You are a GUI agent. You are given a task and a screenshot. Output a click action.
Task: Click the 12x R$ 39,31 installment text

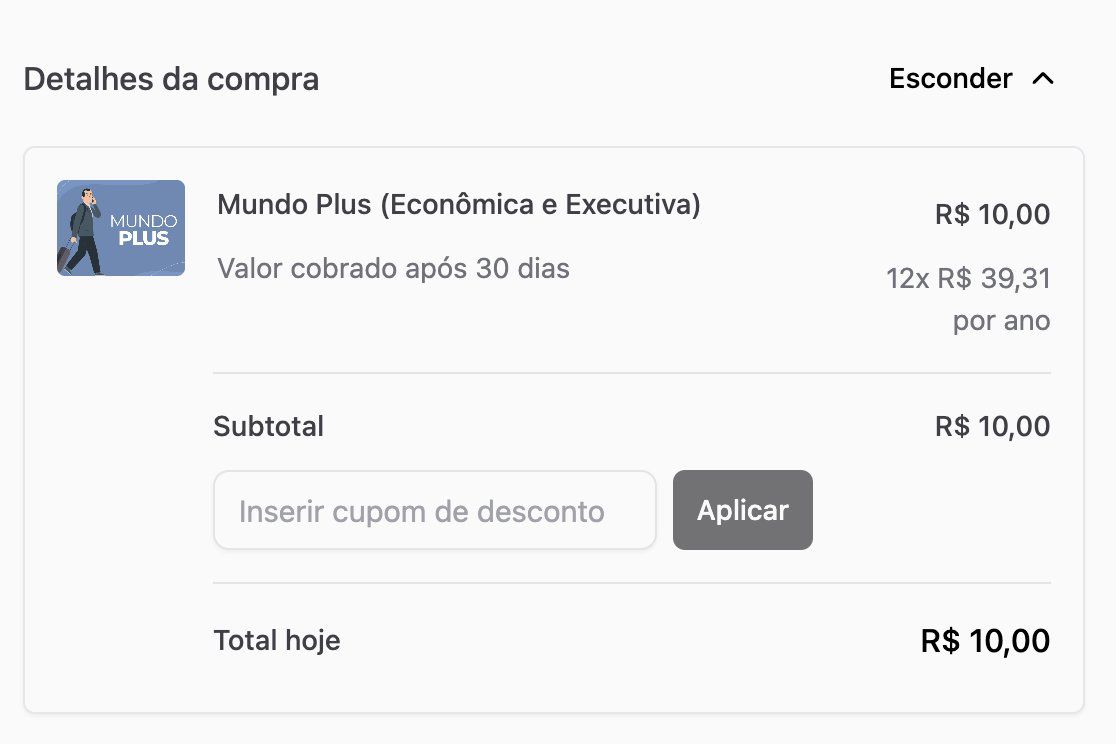coord(968,278)
